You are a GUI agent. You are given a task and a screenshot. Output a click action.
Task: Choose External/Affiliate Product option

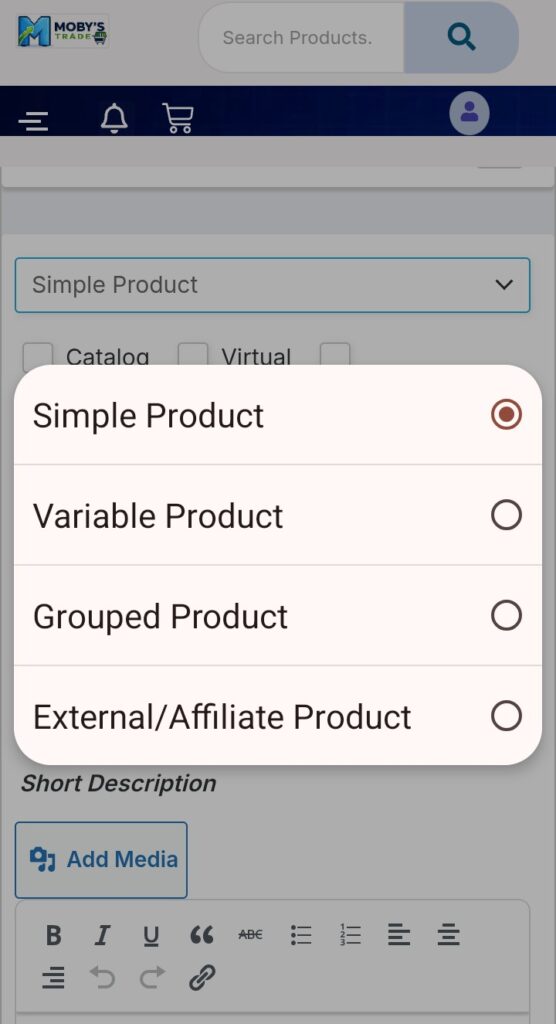coord(278,716)
